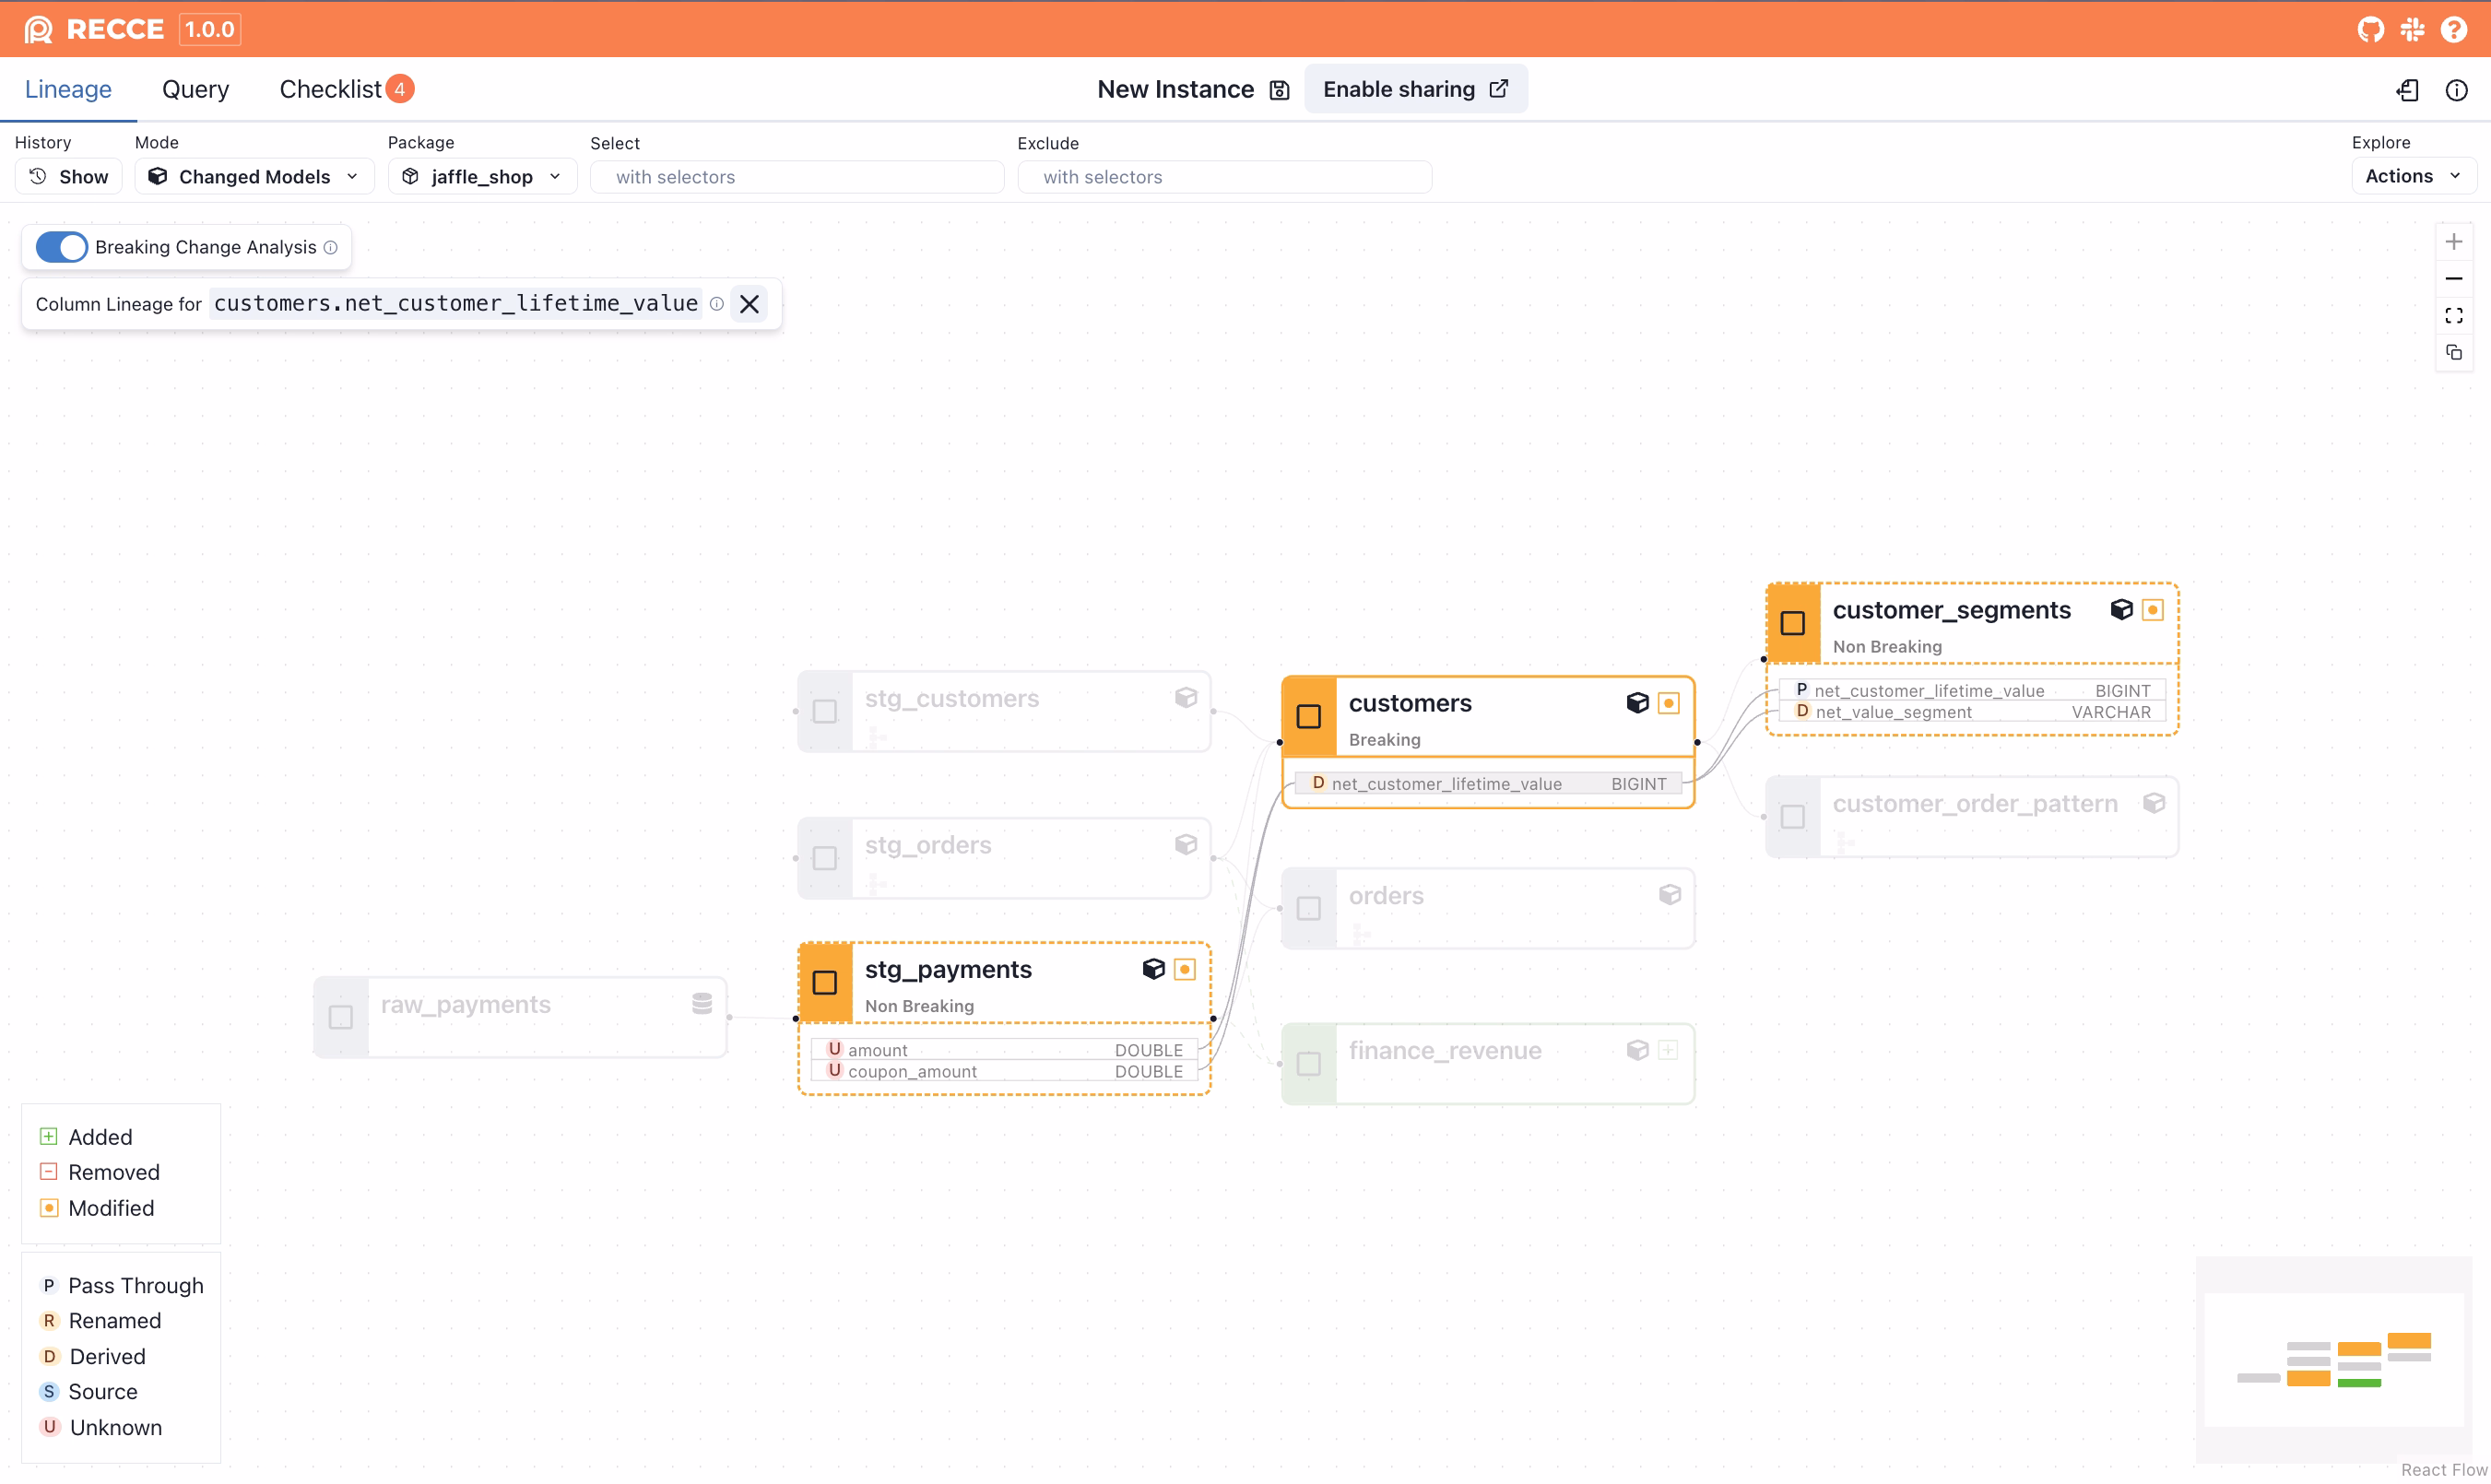Viewport: 2491px width, 1484px height.
Task: Show the history panel
Action: click(68, 177)
